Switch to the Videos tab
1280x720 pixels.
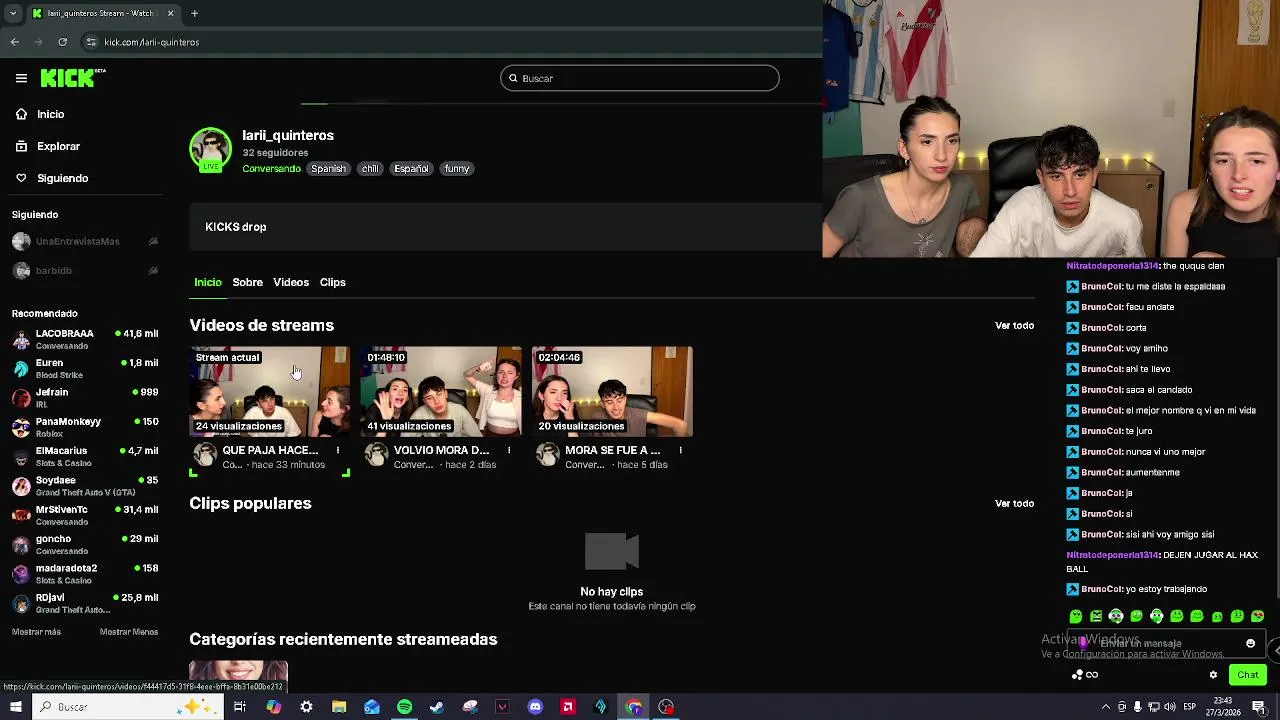[291, 282]
